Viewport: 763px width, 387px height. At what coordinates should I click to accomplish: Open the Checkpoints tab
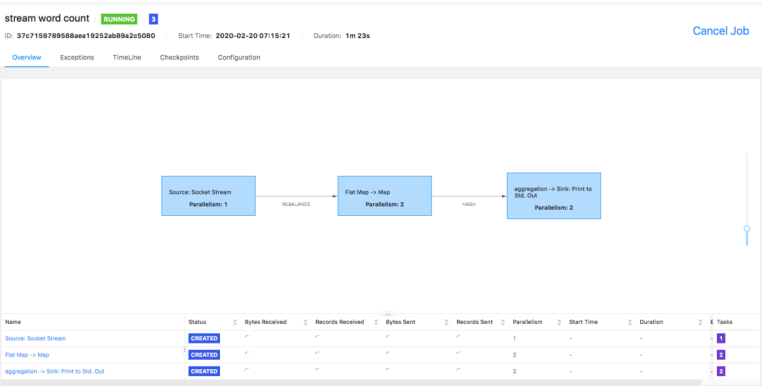point(179,57)
